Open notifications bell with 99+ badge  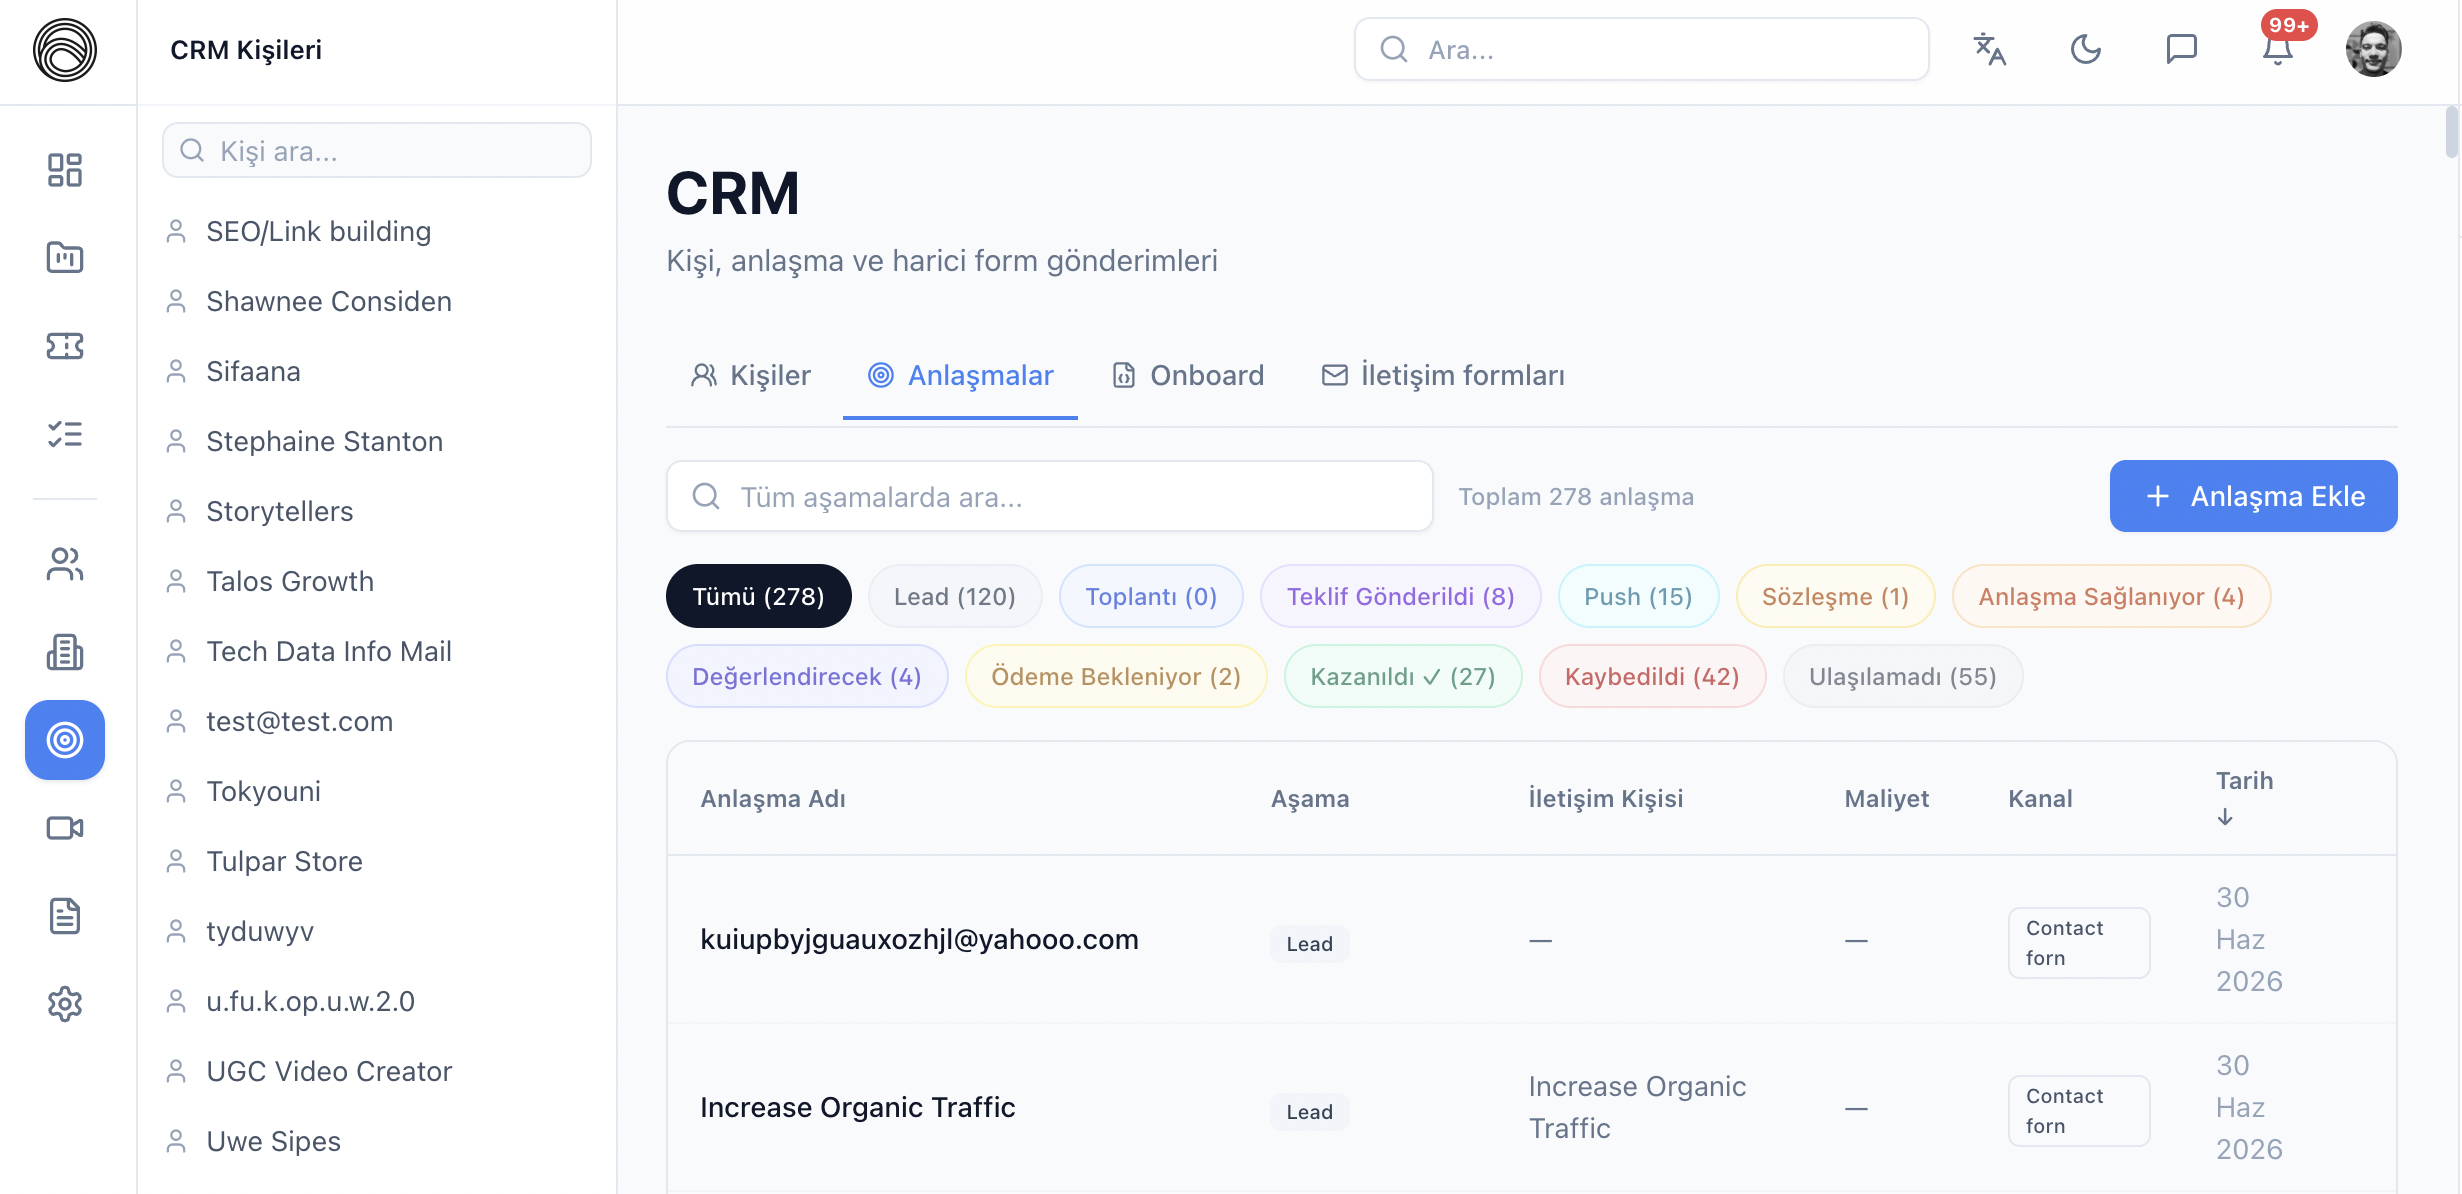point(2278,49)
